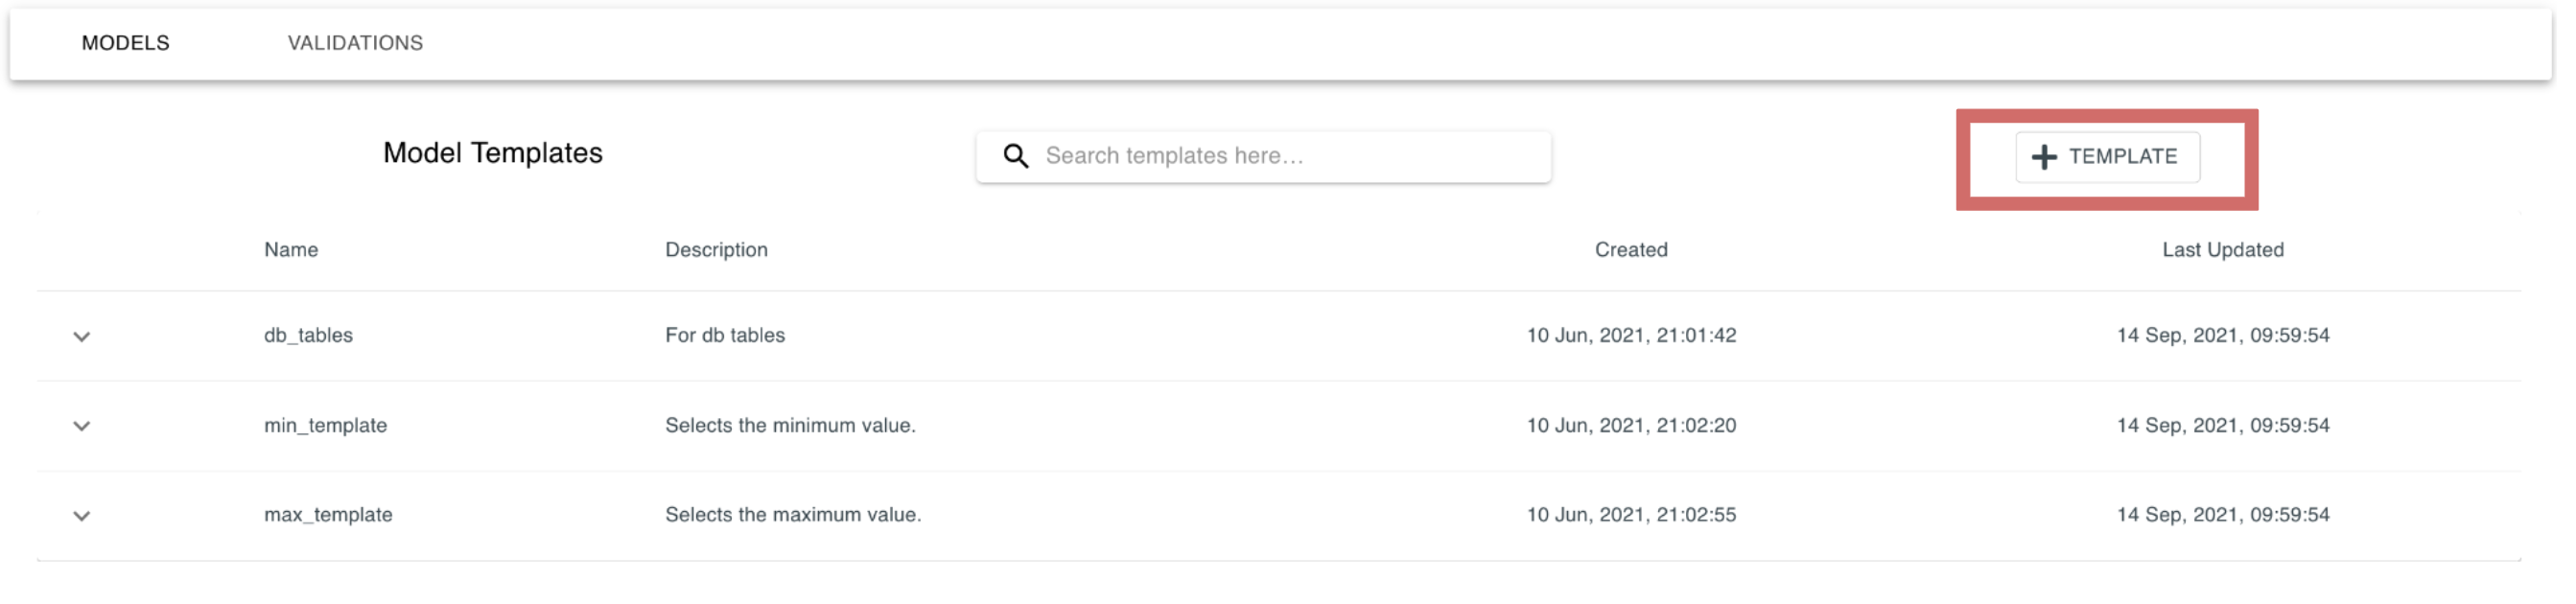The image size is (2576, 604).
Task: Select the min_template template name
Action: point(325,425)
